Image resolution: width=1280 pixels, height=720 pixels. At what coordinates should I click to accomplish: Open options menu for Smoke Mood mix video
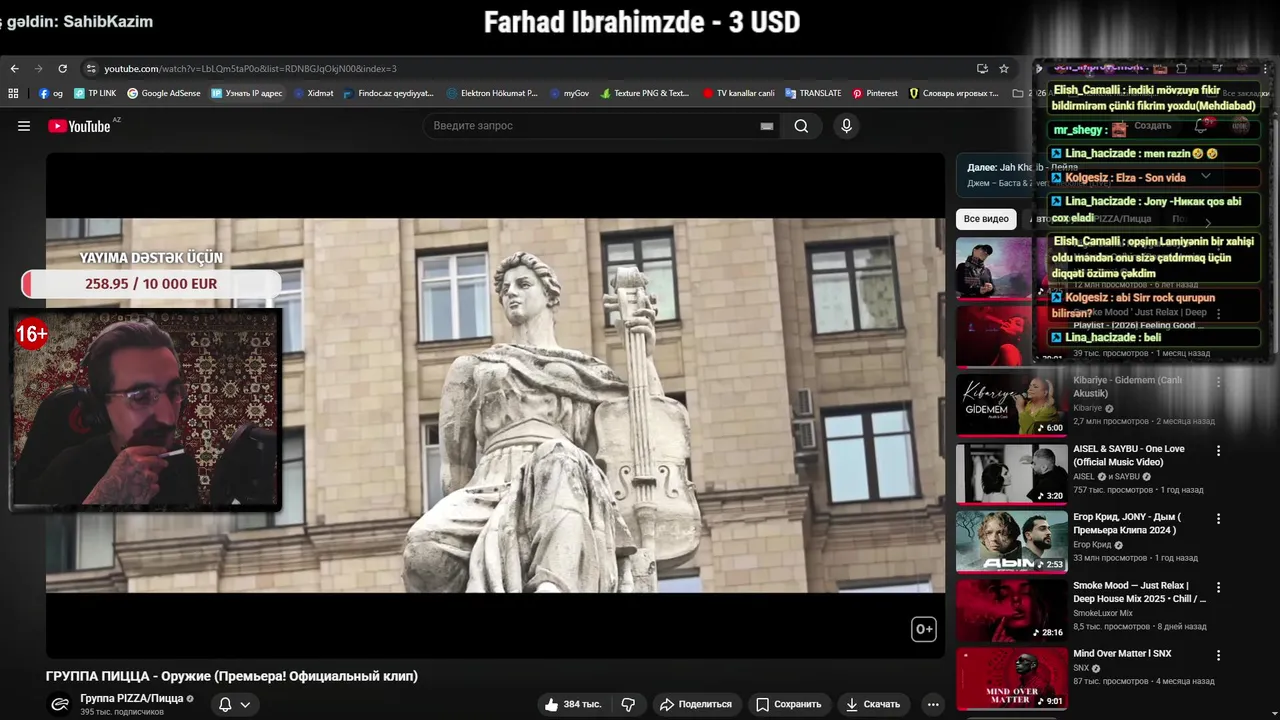click(x=1218, y=587)
